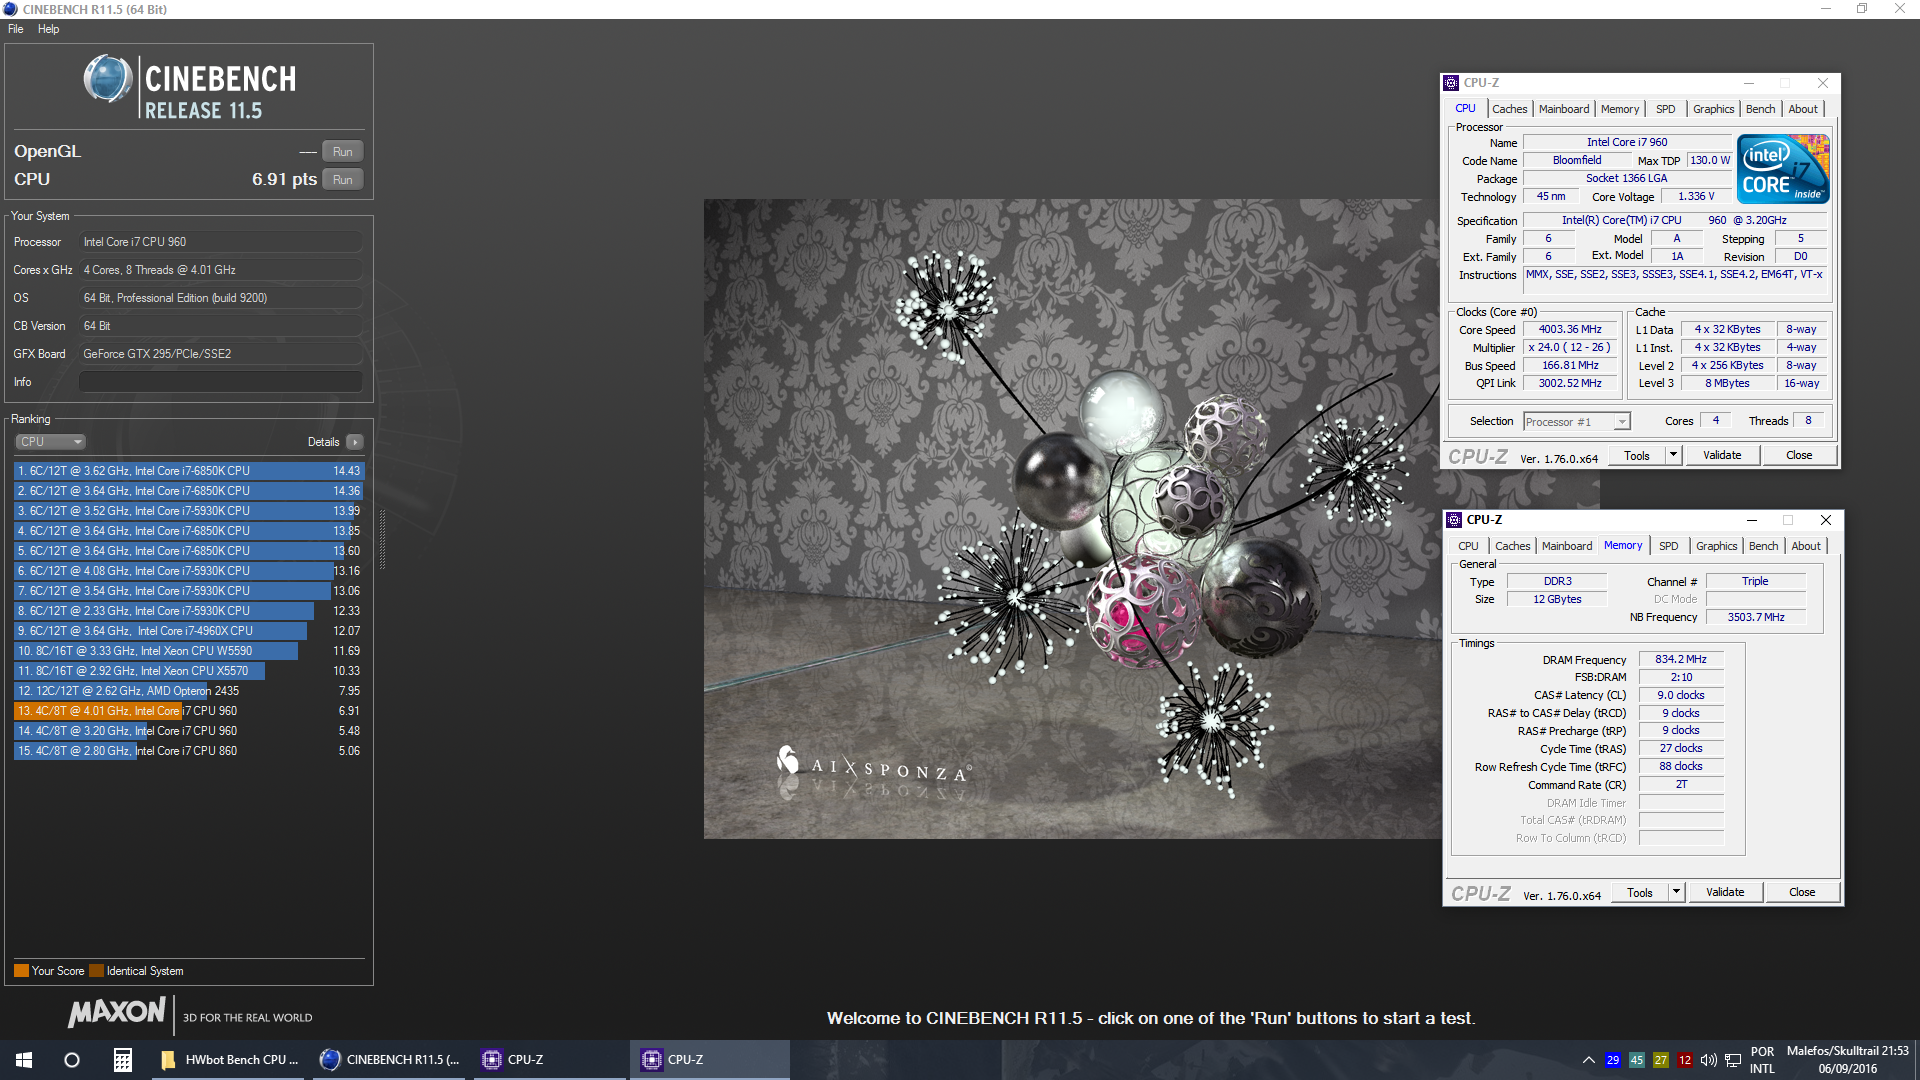Switch to About tab in upper CPU-Z window
Image resolution: width=1920 pixels, height=1080 pixels.
(1803, 109)
